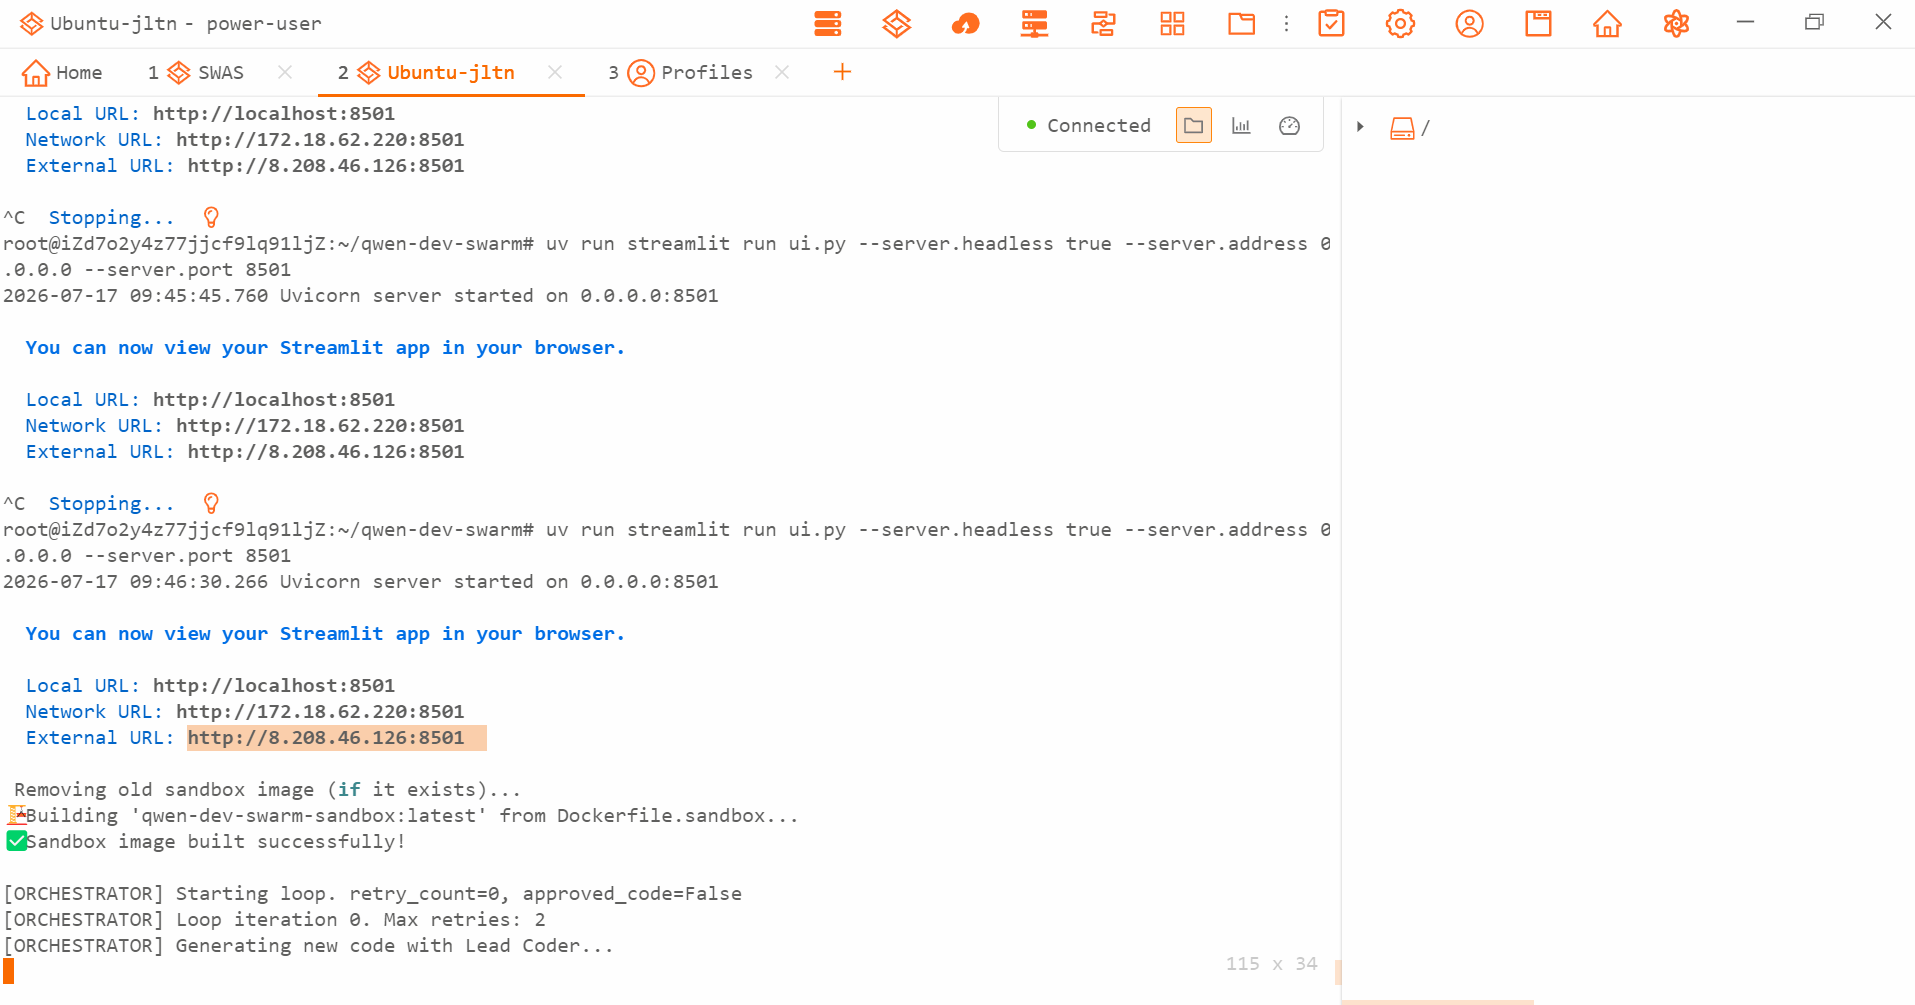Click 'Sandbox image built successfully!' line

[215, 841]
